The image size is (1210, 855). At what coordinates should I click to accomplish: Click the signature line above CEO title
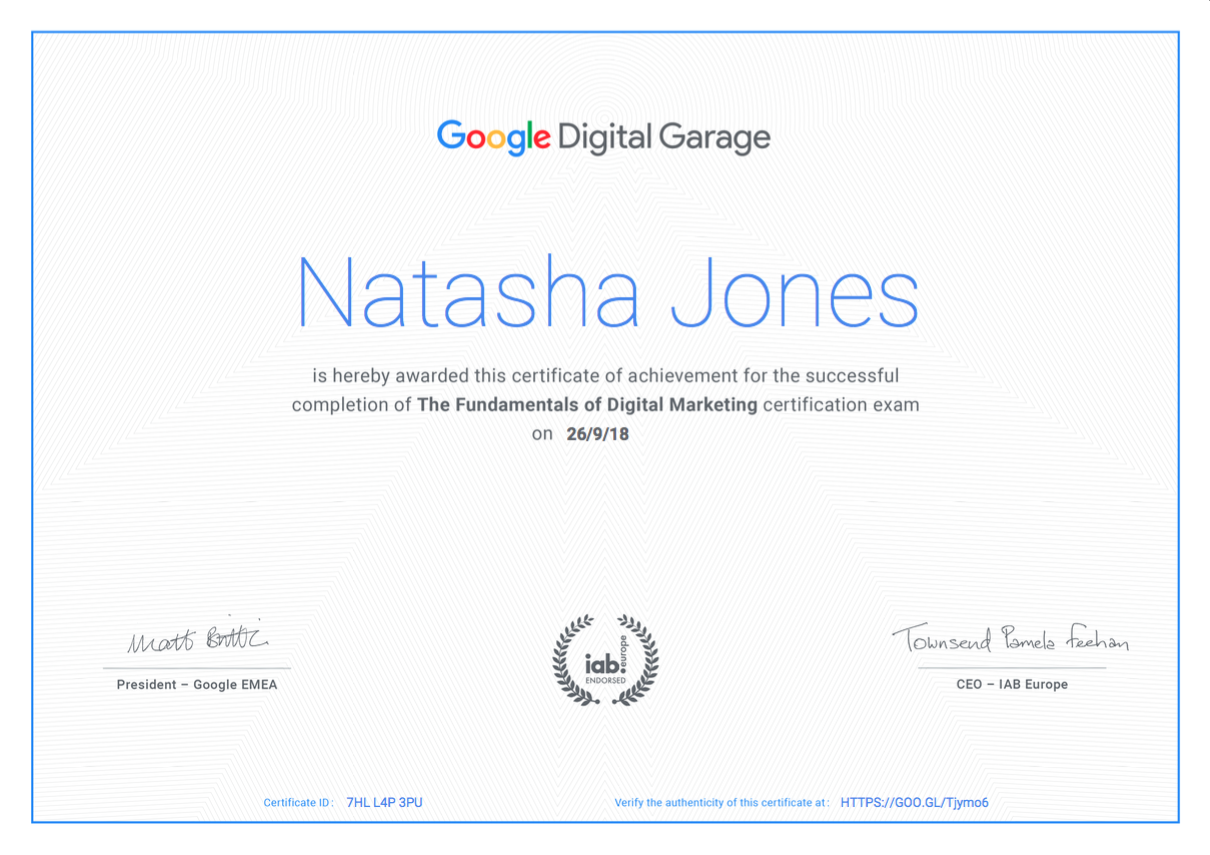[1012, 668]
